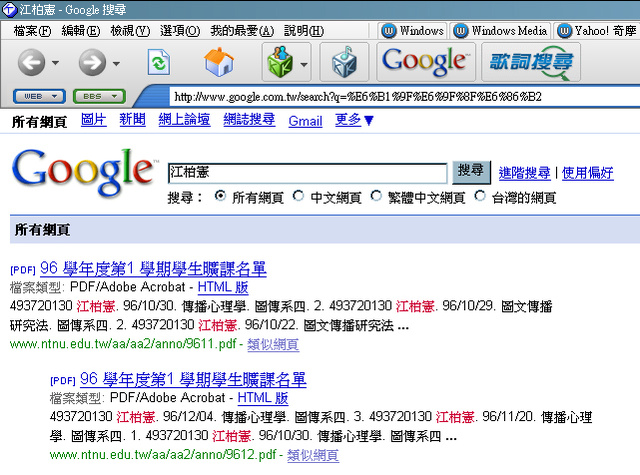
Task: Click the www.ntnu.edu.tw/aa/aa2/anno/9611.pdf URL text
Action: click(123, 344)
